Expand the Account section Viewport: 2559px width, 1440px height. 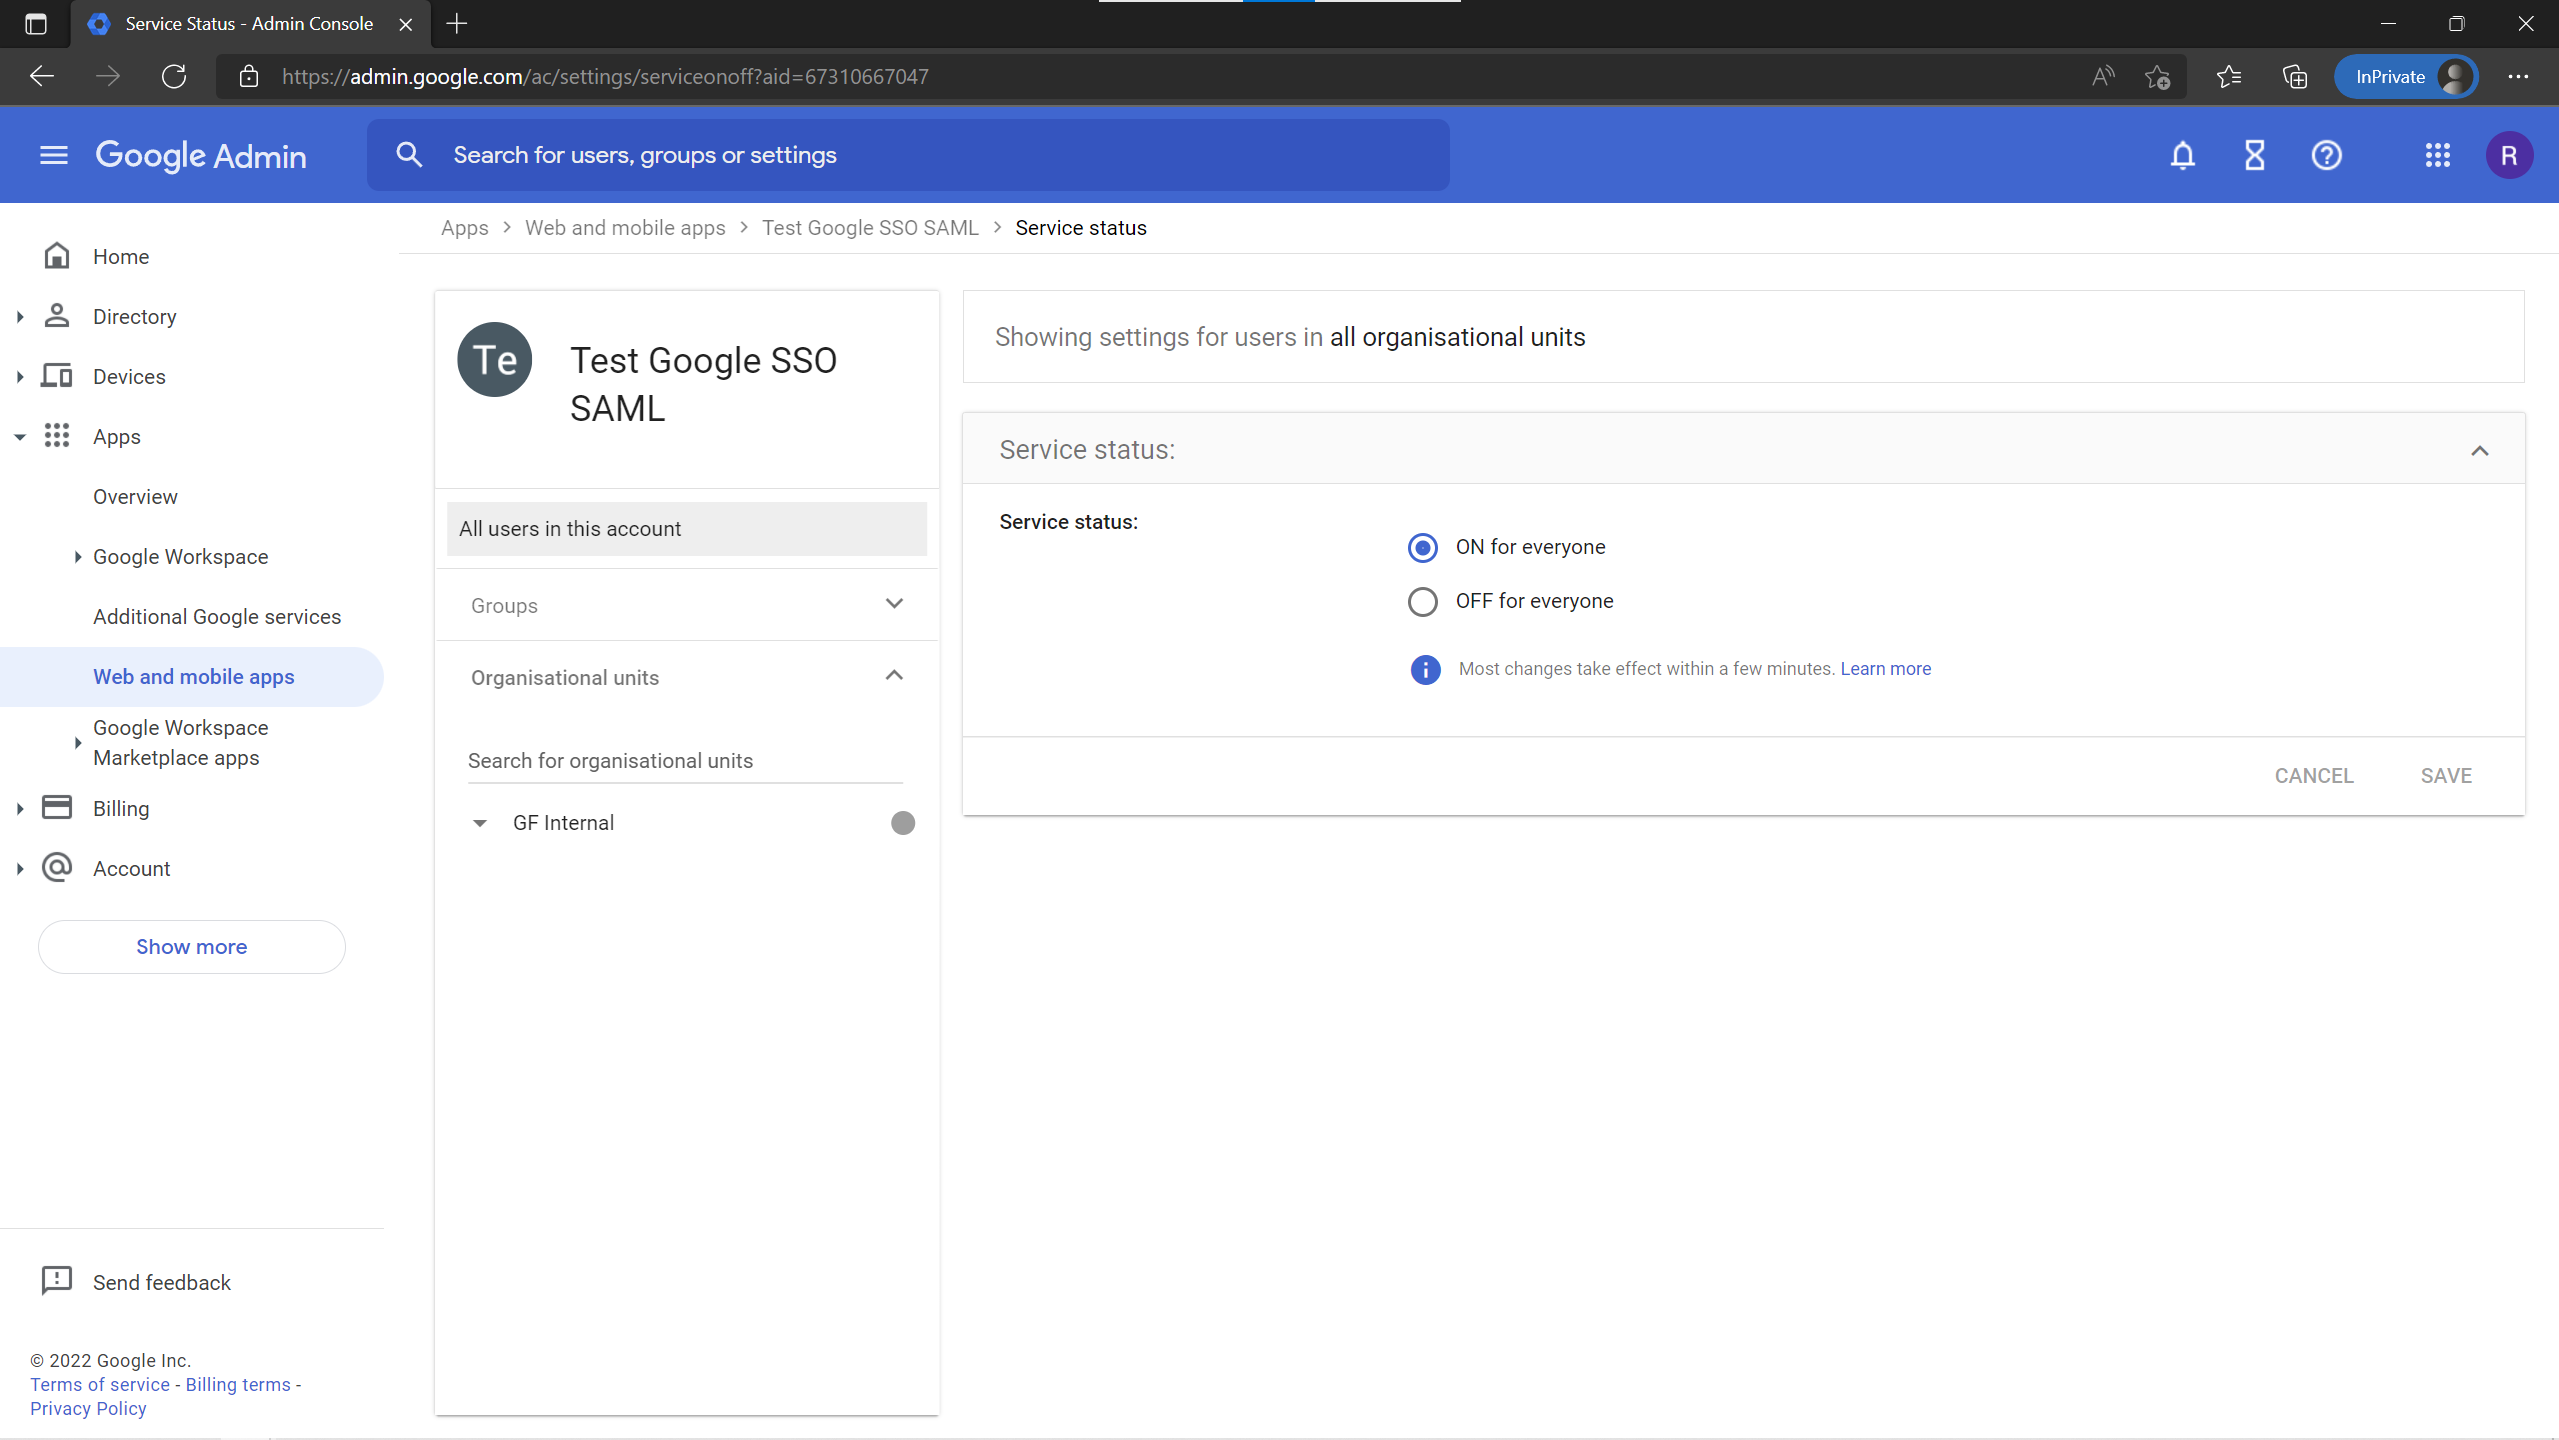coord(20,869)
